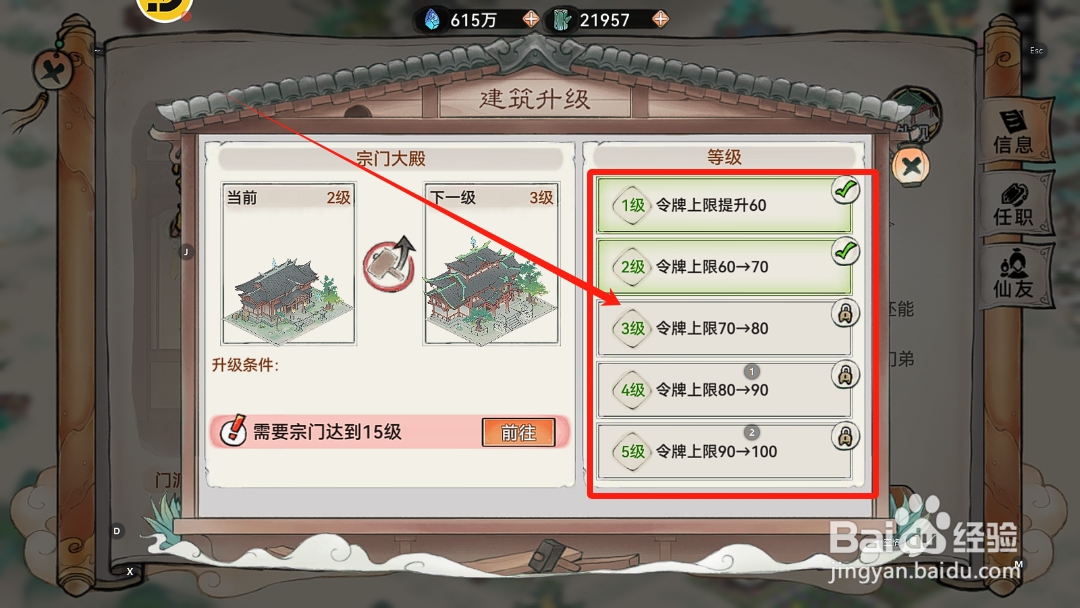
Task: Select the 4级 令牌上限80→90 row
Action: click(724, 390)
